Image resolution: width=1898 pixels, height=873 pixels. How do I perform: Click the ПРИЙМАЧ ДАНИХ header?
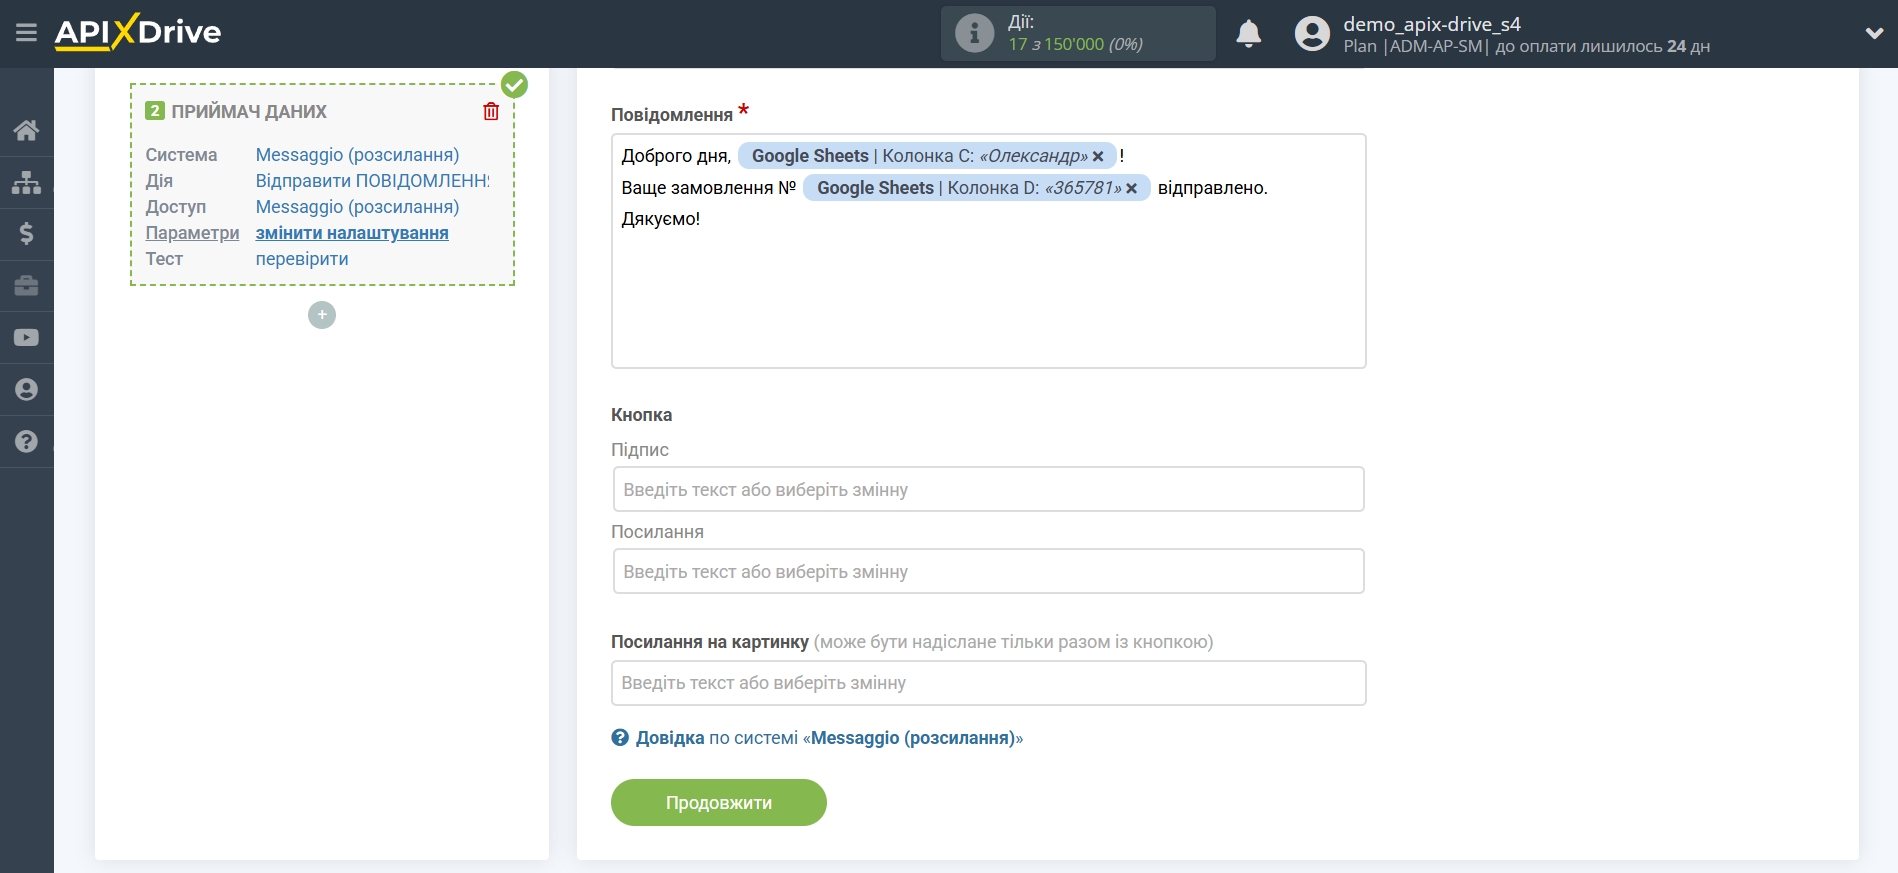(249, 112)
